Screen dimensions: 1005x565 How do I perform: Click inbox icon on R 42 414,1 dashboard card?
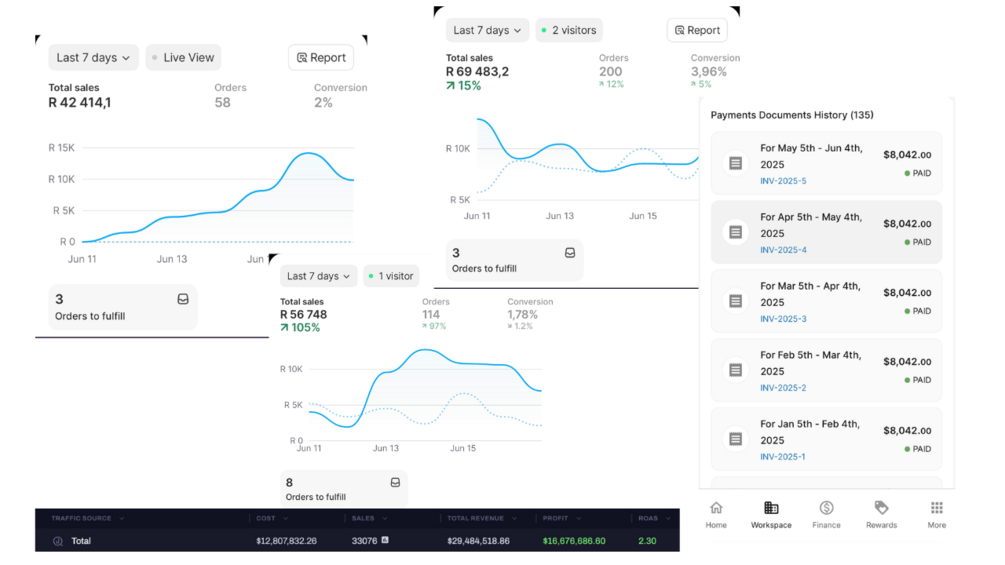click(183, 299)
